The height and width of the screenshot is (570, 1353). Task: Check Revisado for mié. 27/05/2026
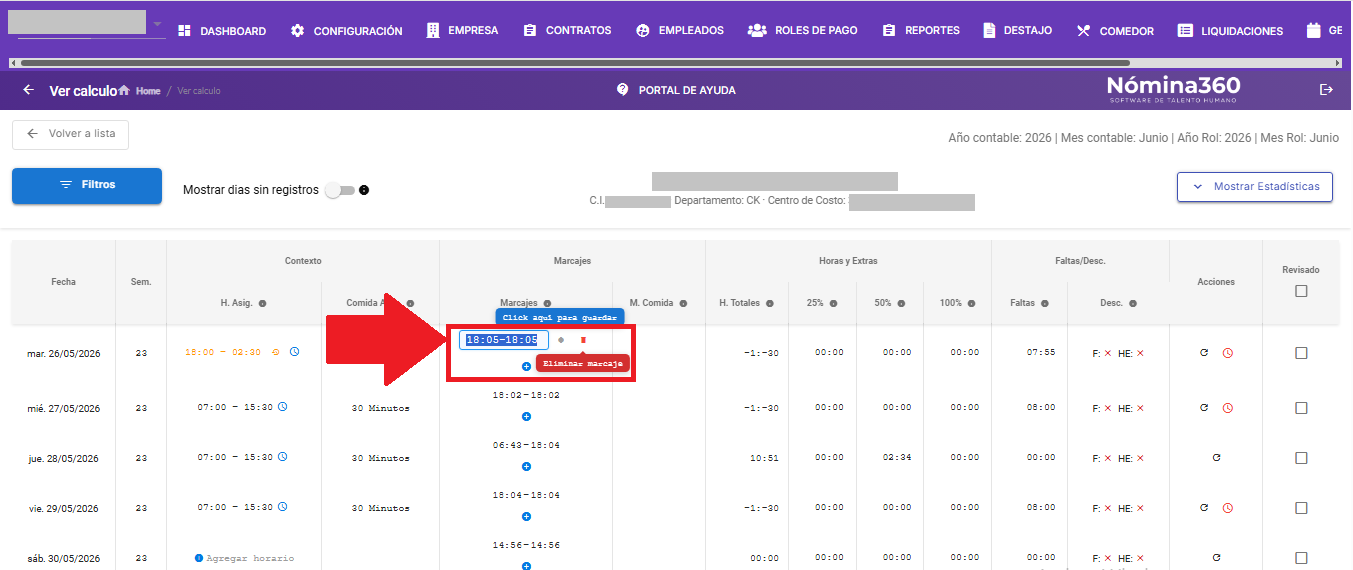(x=1301, y=408)
